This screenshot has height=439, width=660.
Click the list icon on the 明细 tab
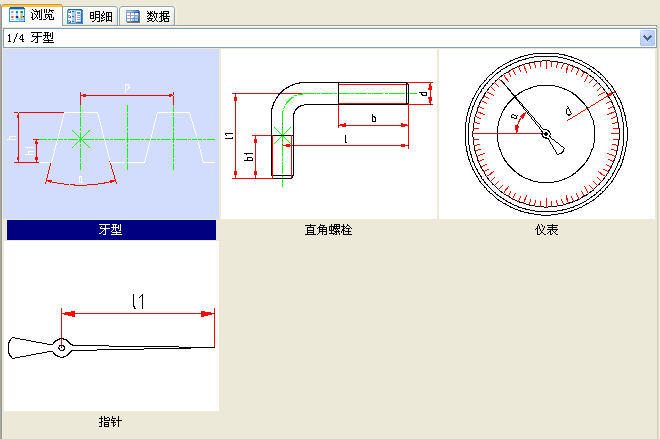tap(76, 16)
